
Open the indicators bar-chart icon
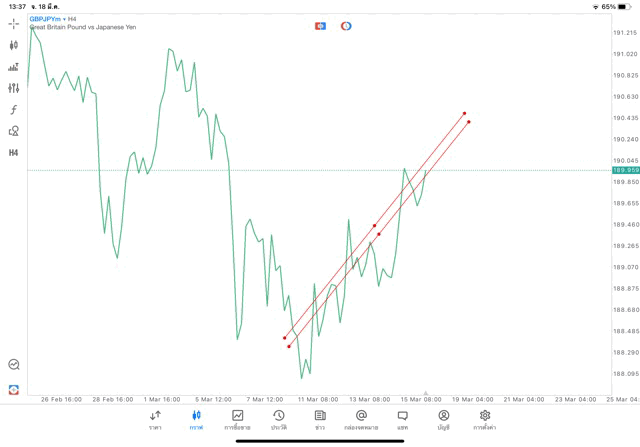(14, 67)
